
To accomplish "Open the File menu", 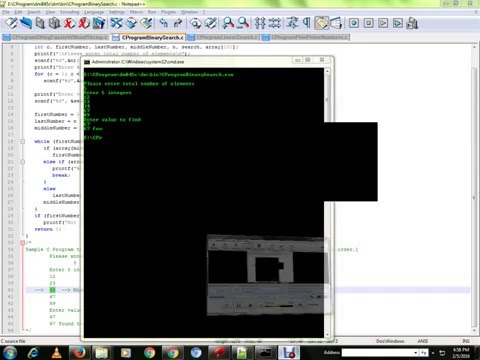I will [6, 12].
